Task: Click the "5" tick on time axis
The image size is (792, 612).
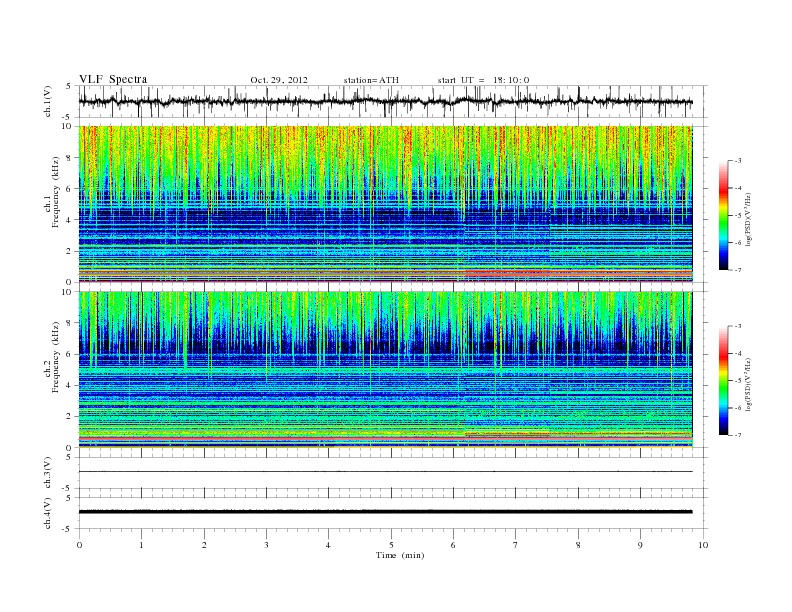Action: 391,545
